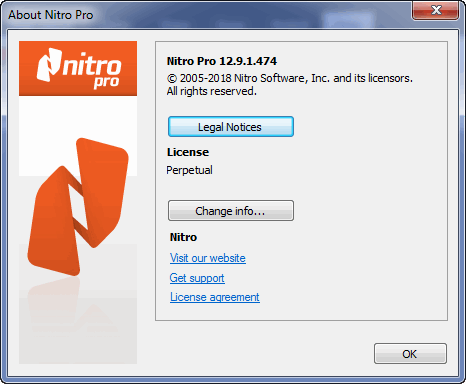
Task: Click the Change info... button
Action: 231,211
